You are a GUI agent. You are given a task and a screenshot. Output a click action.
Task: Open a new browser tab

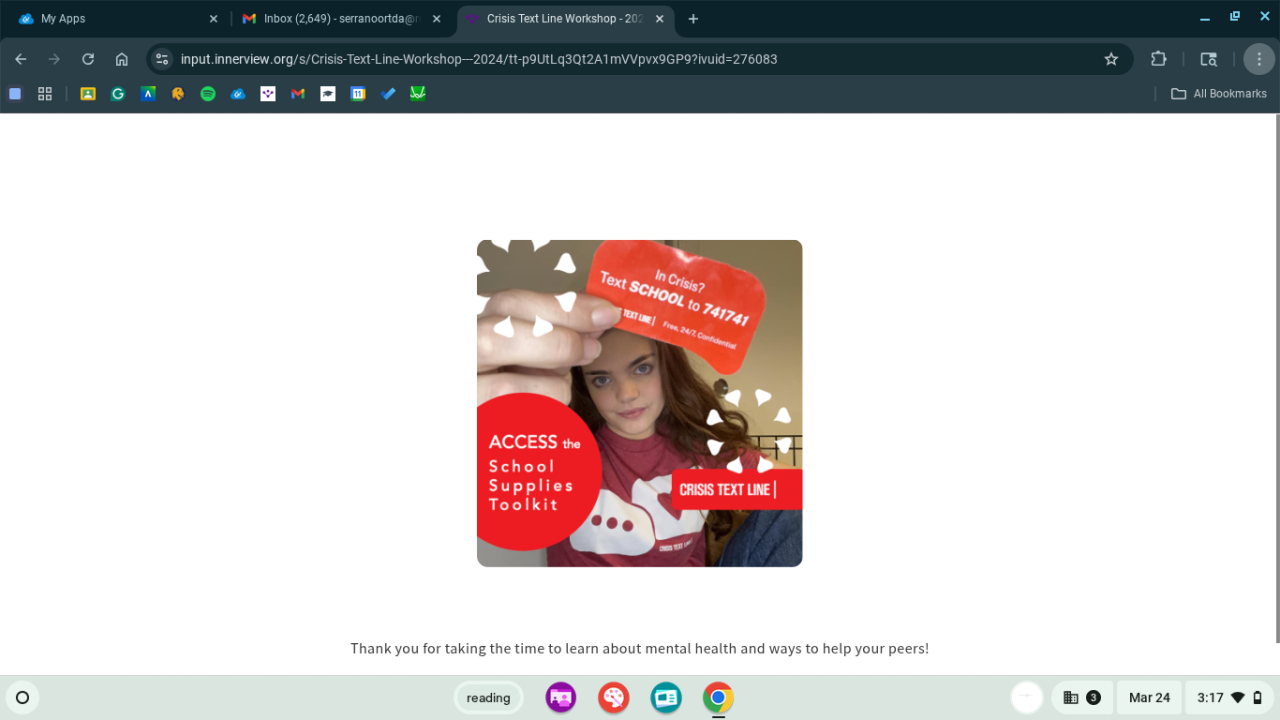pos(694,19)
